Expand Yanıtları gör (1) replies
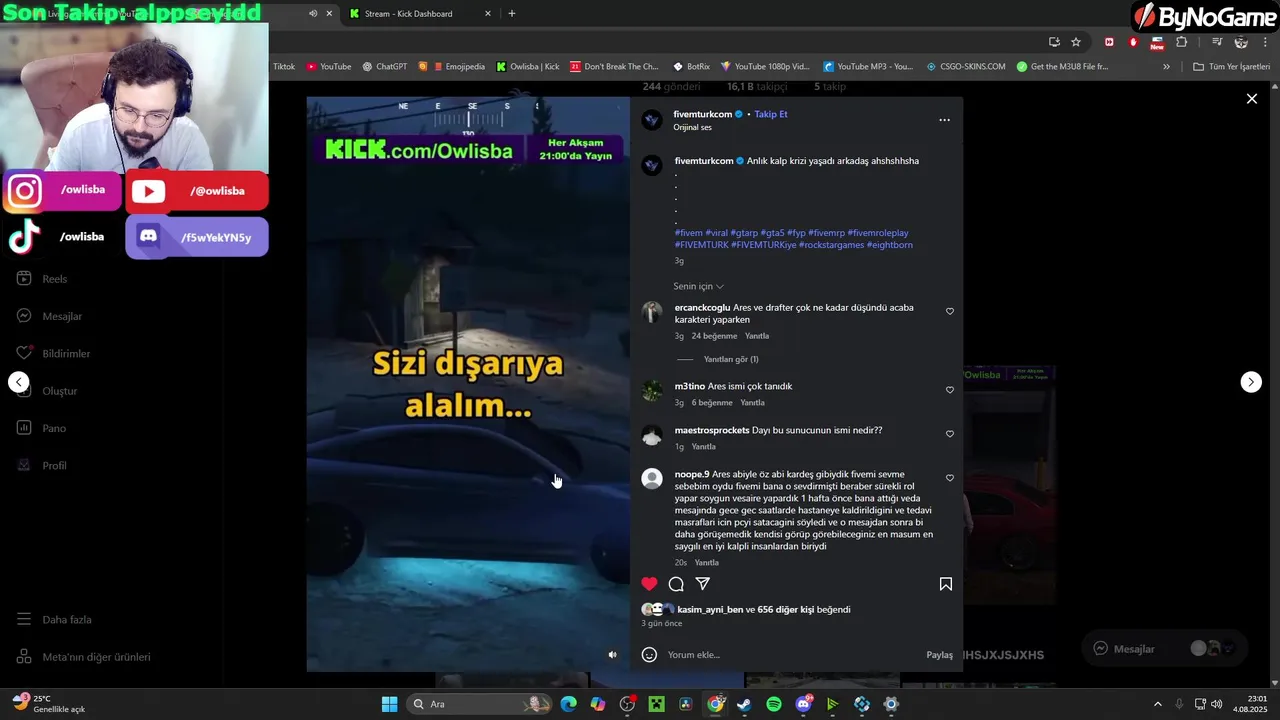The image size is (1280, 720). 731,359
